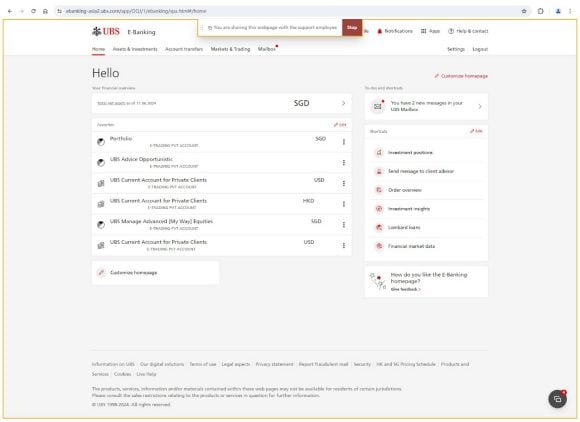This screenshot has width=580, height=422.
Task: Stop sharing with the Stop button
Action: pyautogui.click(x=352, y=28)
